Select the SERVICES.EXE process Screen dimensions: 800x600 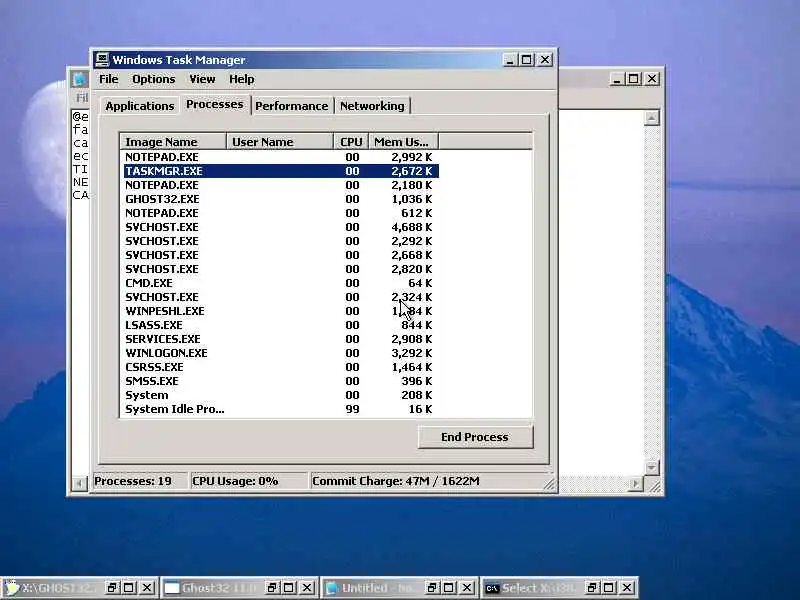click(x=280, y=339)
